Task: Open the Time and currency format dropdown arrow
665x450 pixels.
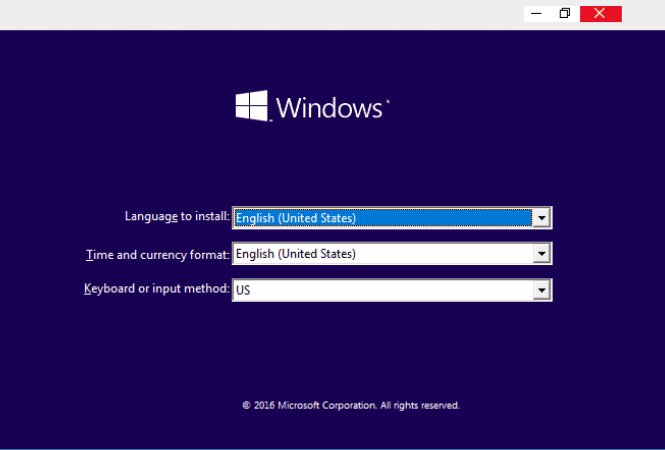Action: click(542, 254)
